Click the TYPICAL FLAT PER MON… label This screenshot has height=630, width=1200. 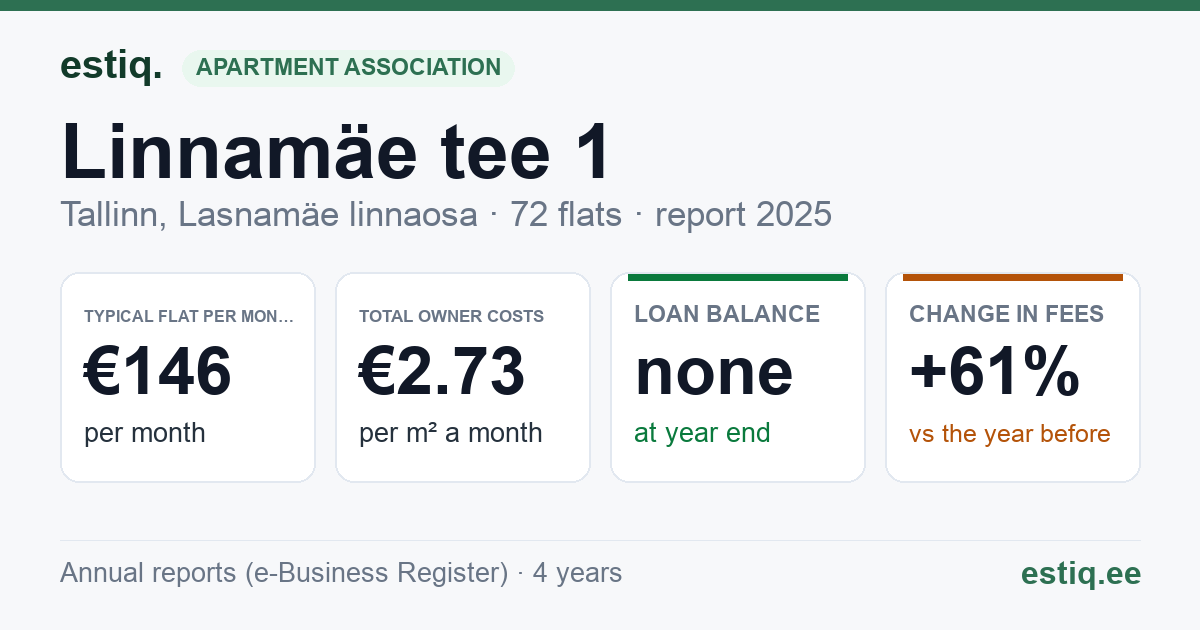(189, 316)
